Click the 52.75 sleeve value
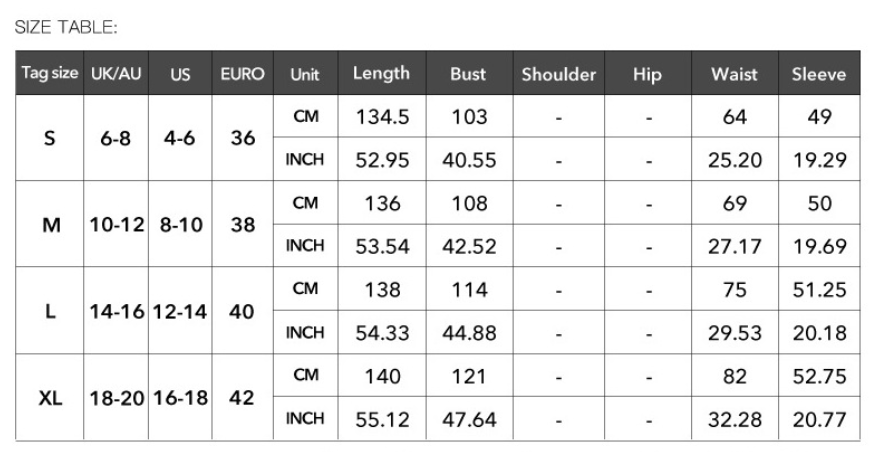 [820, 376]
